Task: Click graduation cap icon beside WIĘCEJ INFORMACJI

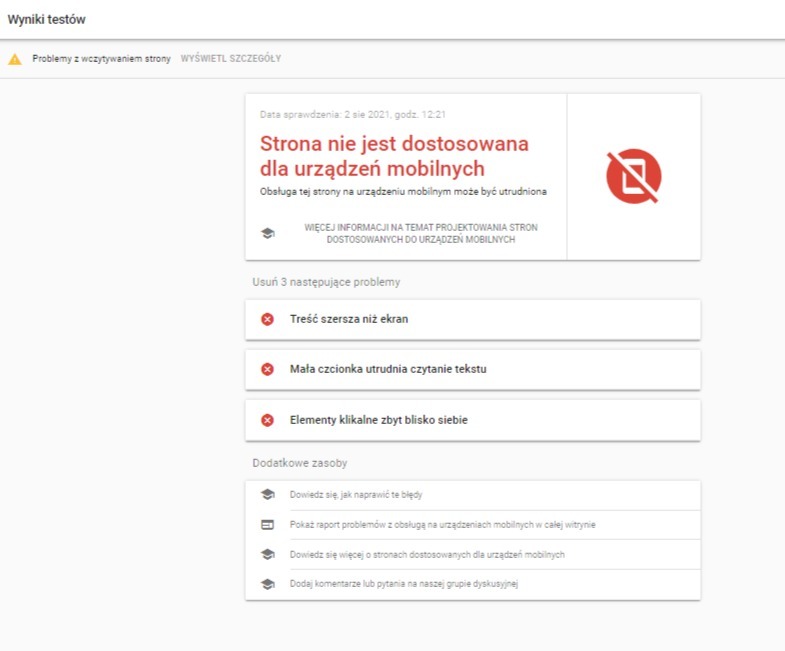Action: [268, 233]
